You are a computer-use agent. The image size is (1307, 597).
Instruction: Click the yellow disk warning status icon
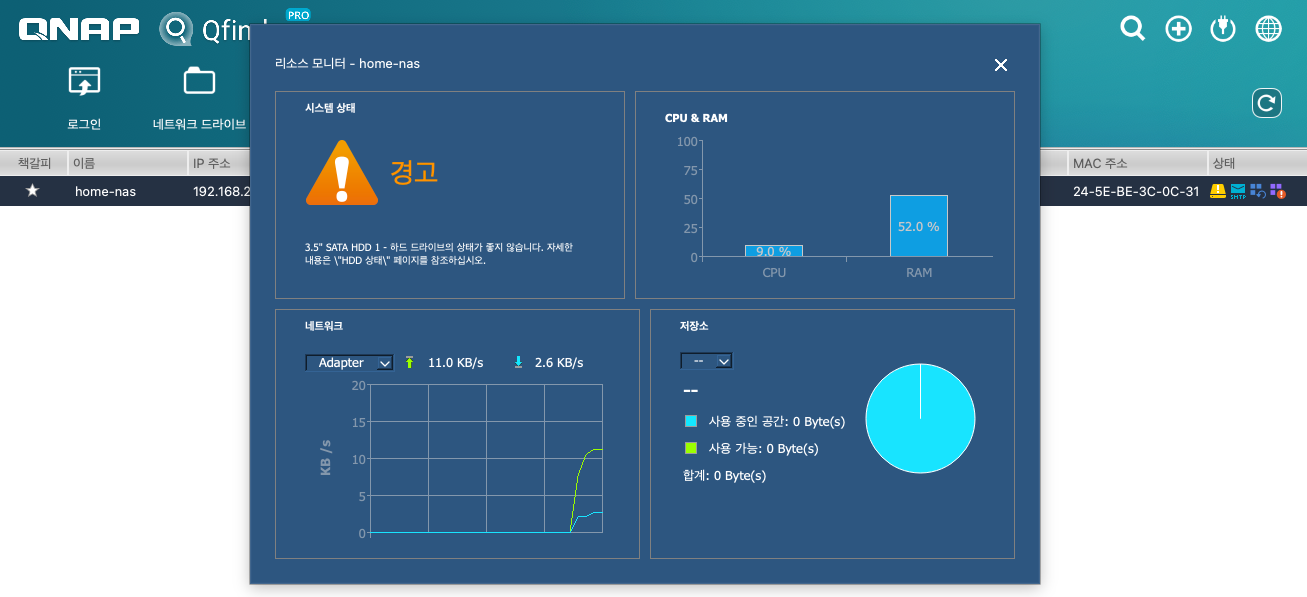(1218, 190)
